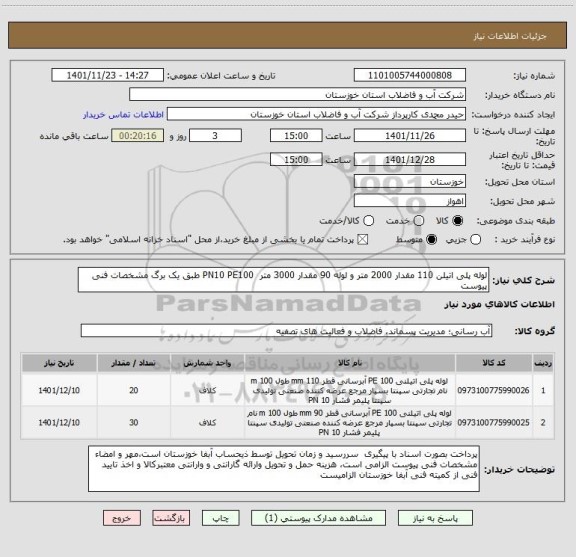Click buyer notes text area
576x557 pixels.
284,469
